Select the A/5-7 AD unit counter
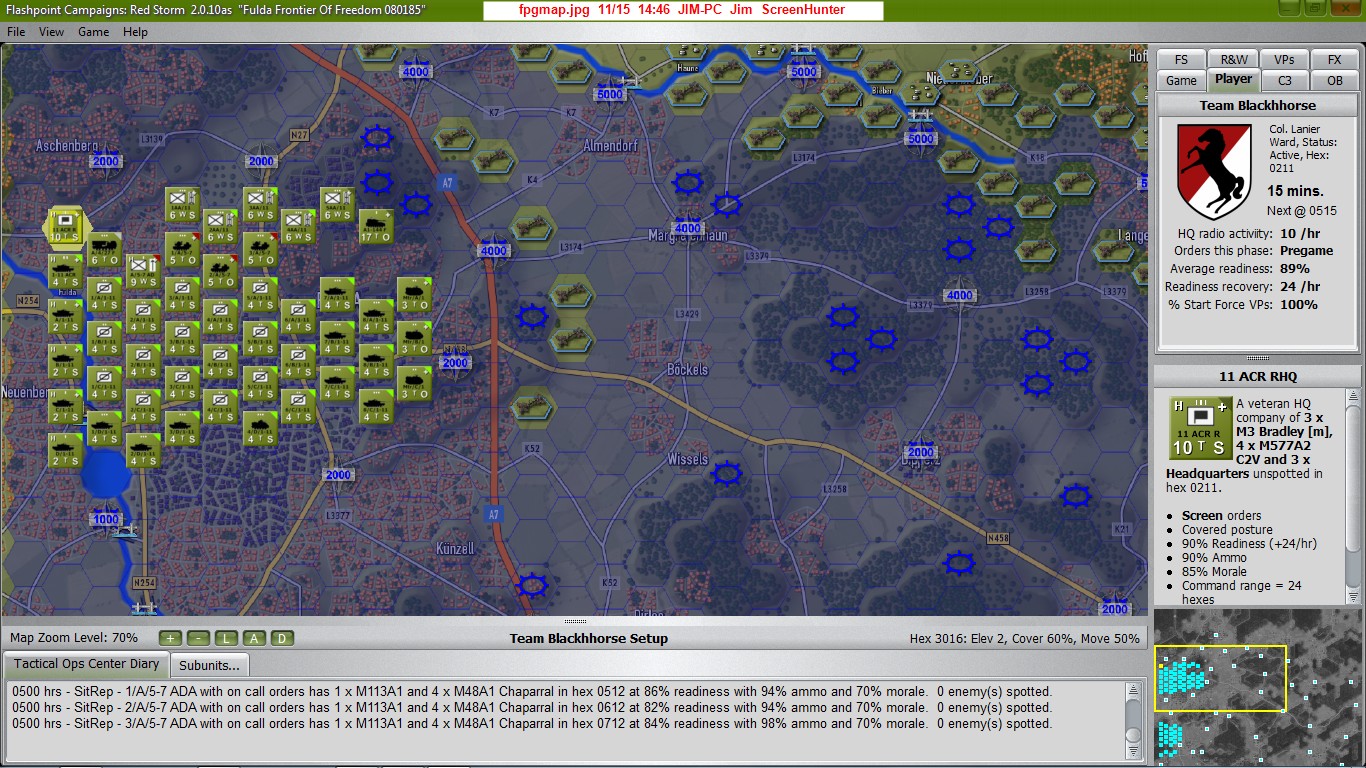This screenshot has width=1366, height=768. click(143, 271)
